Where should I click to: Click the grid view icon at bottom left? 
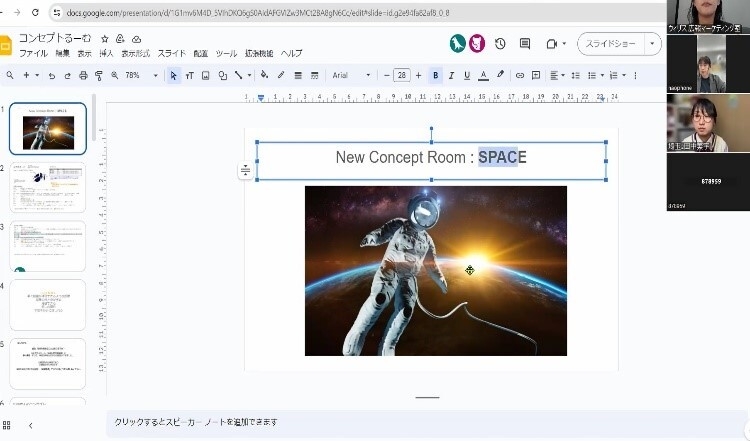click(x=8, y=425)
